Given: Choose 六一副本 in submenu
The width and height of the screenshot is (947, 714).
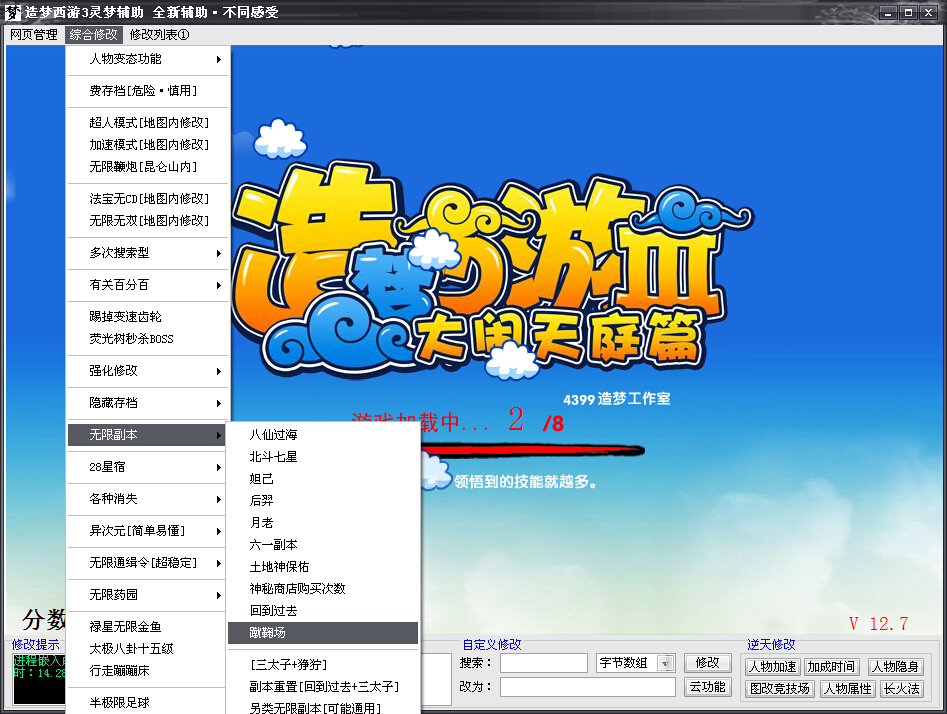Looking at the screenshot, I should [x=323, y=545].
